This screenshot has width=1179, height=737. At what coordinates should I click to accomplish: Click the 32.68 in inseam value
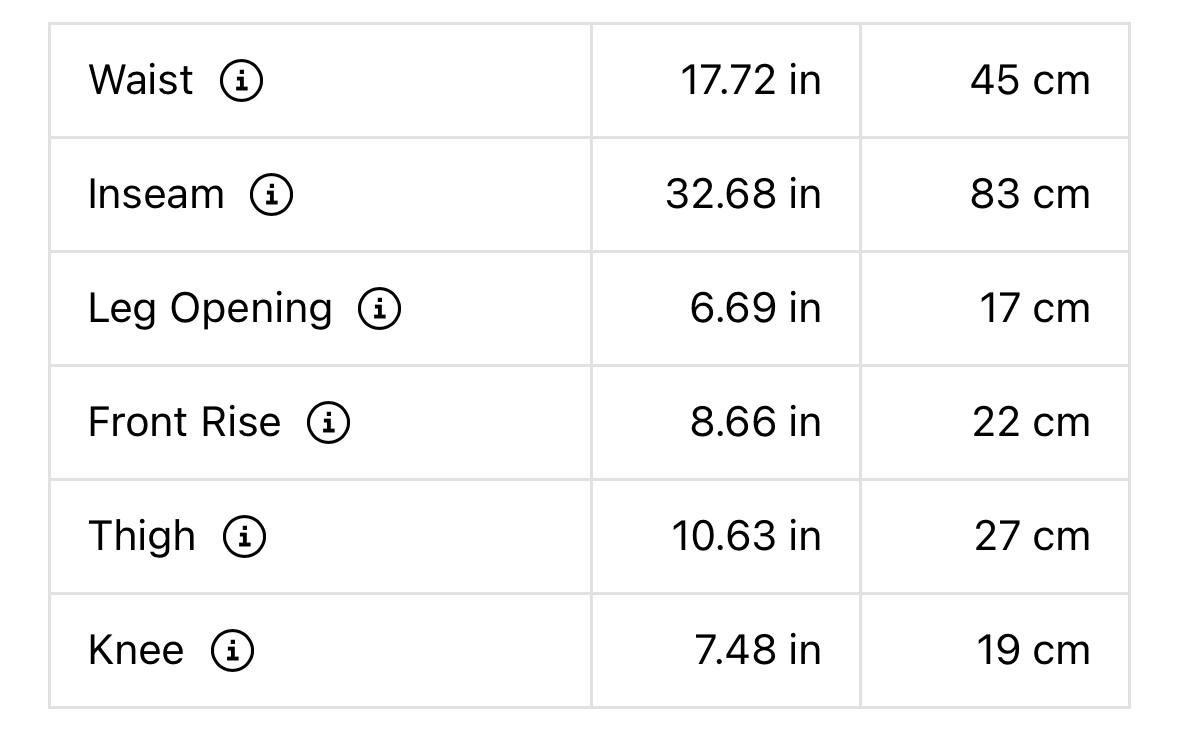click(743, 195)
